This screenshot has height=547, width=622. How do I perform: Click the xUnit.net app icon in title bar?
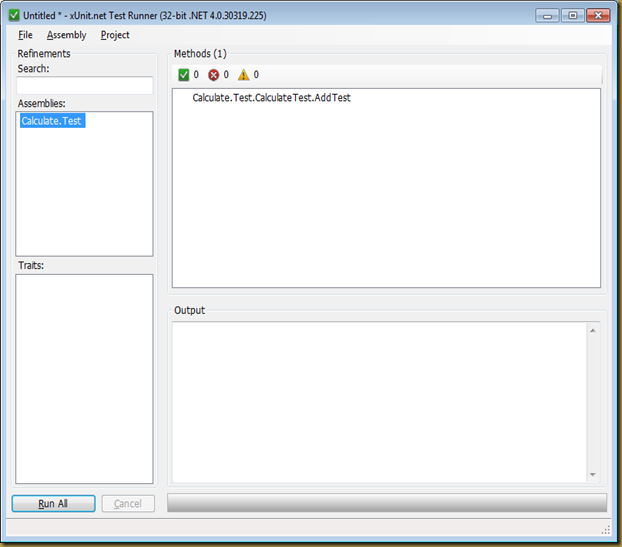tap(14, 15)
